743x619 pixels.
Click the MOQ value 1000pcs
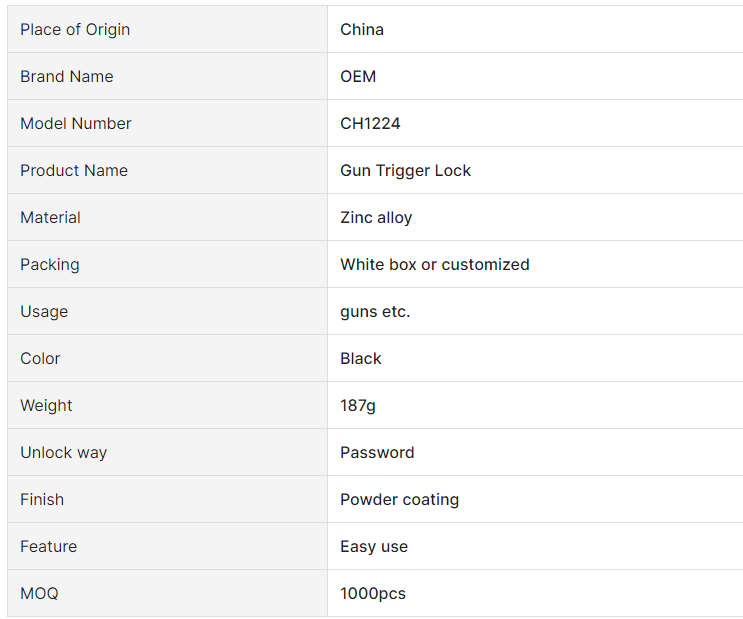click(x=373, y=593)
